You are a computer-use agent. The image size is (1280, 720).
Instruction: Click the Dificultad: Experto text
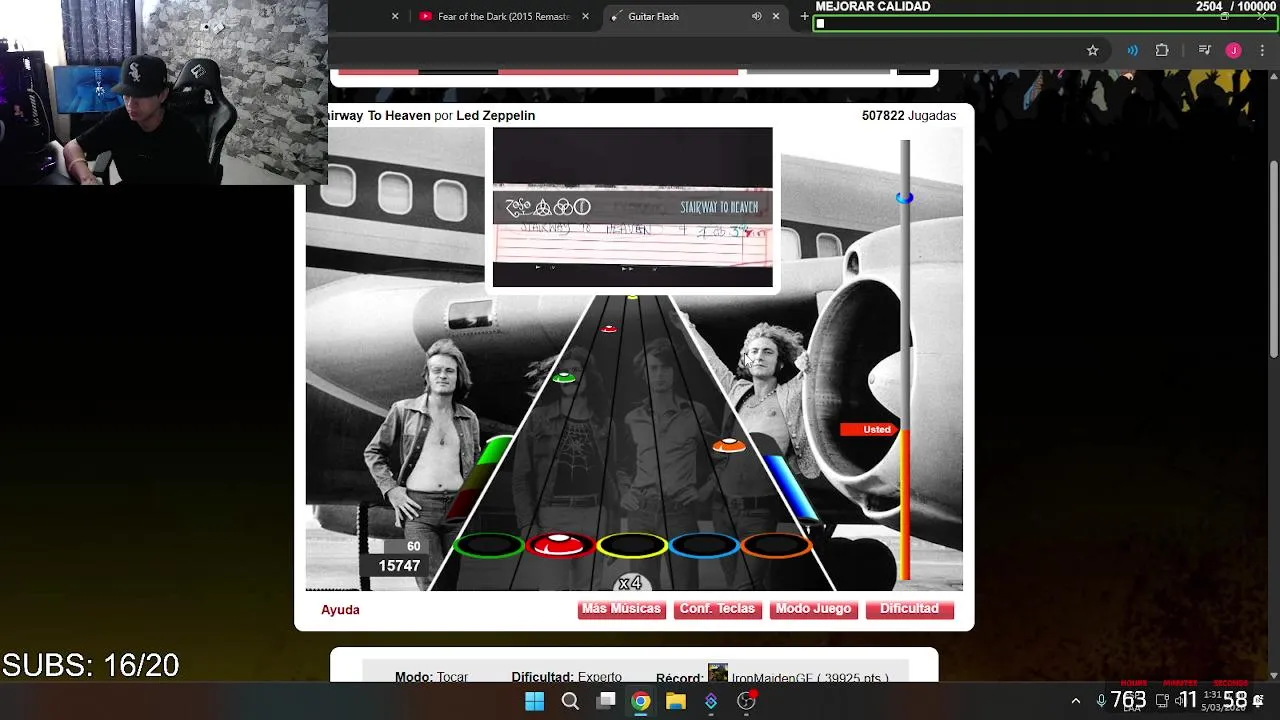[566, 677]
